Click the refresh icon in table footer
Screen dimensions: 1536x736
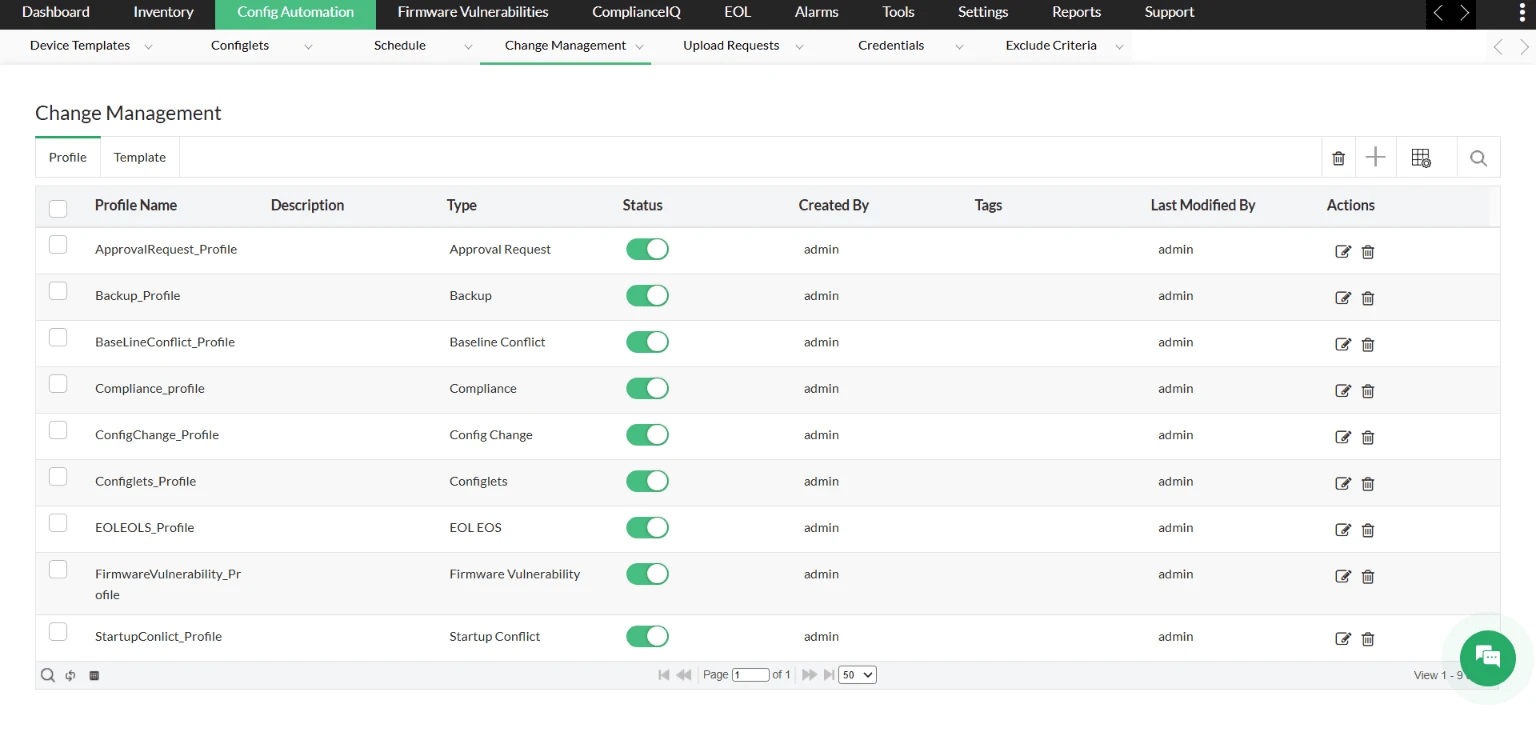(x=71, y=675)
